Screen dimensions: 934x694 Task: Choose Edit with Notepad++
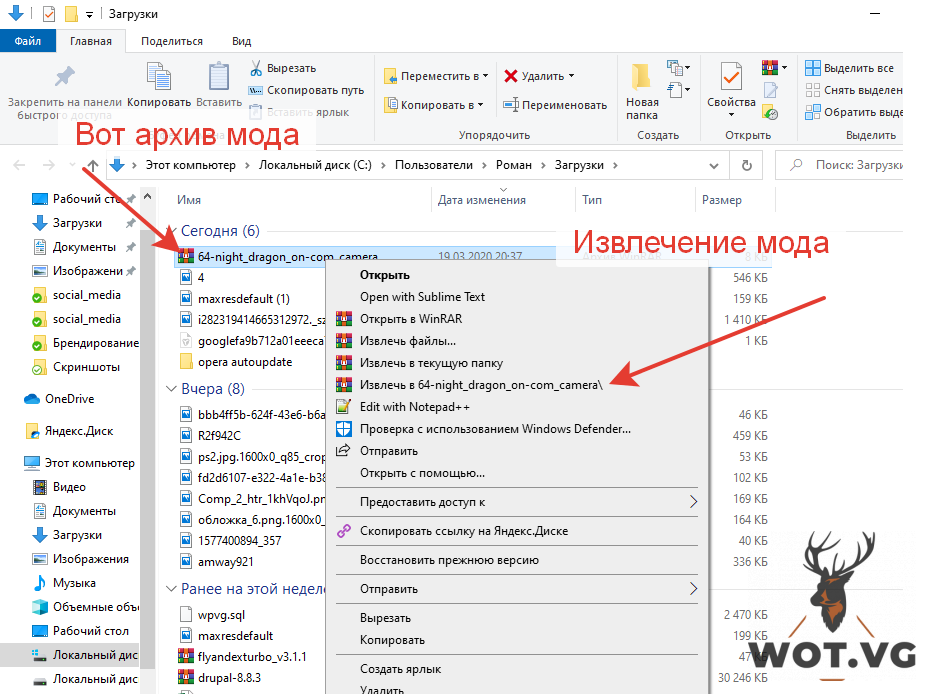[415, 407]
